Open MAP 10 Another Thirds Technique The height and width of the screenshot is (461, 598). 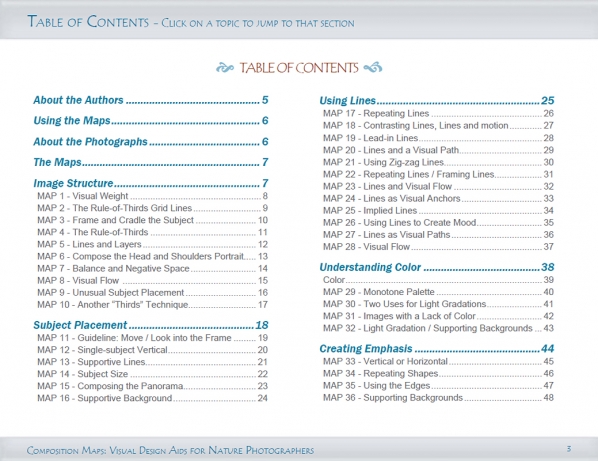[152, 305]
